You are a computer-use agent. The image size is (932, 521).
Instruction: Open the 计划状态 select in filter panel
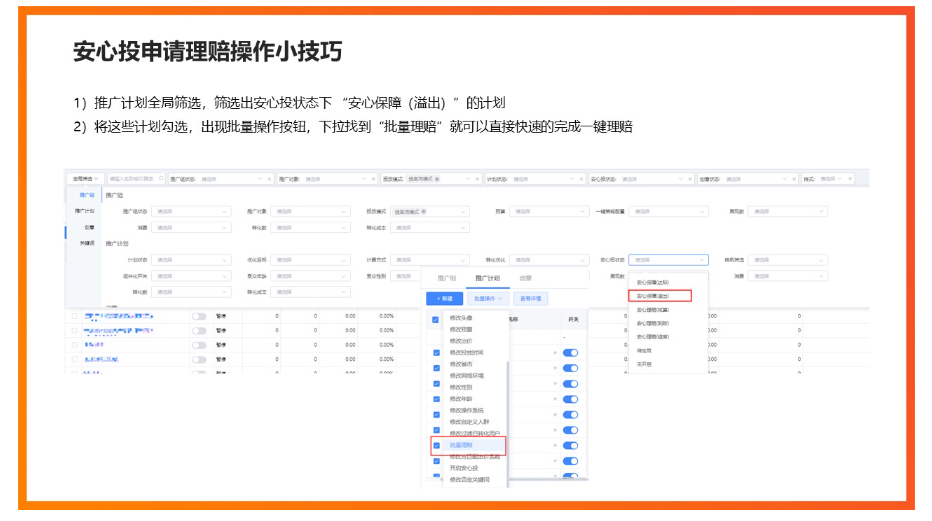click(x=191, y=260)
